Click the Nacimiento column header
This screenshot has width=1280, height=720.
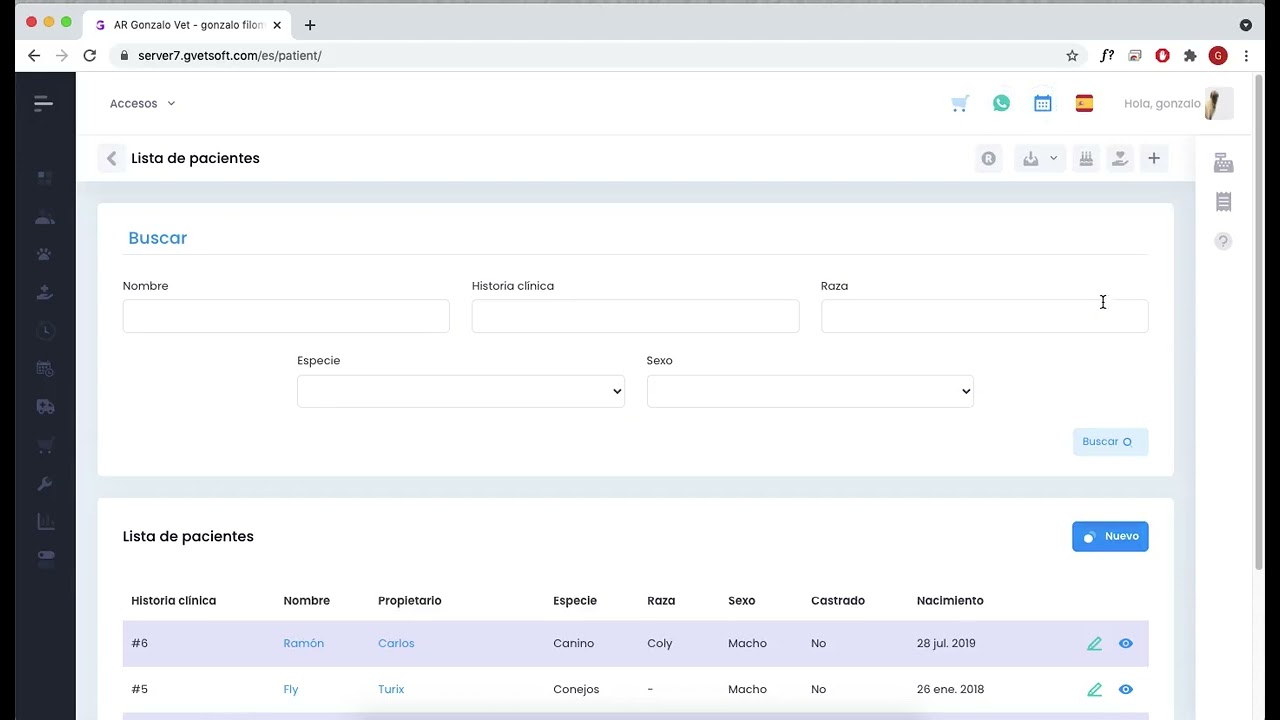pos(950,601)
